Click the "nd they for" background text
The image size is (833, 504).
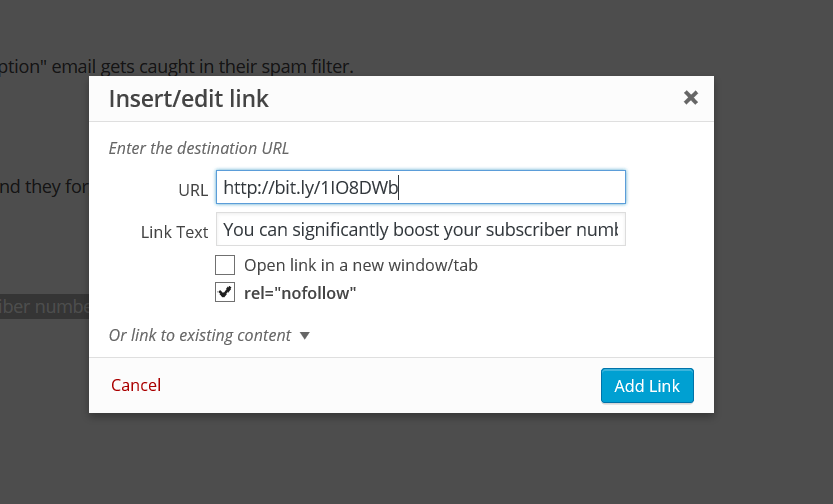44,186
